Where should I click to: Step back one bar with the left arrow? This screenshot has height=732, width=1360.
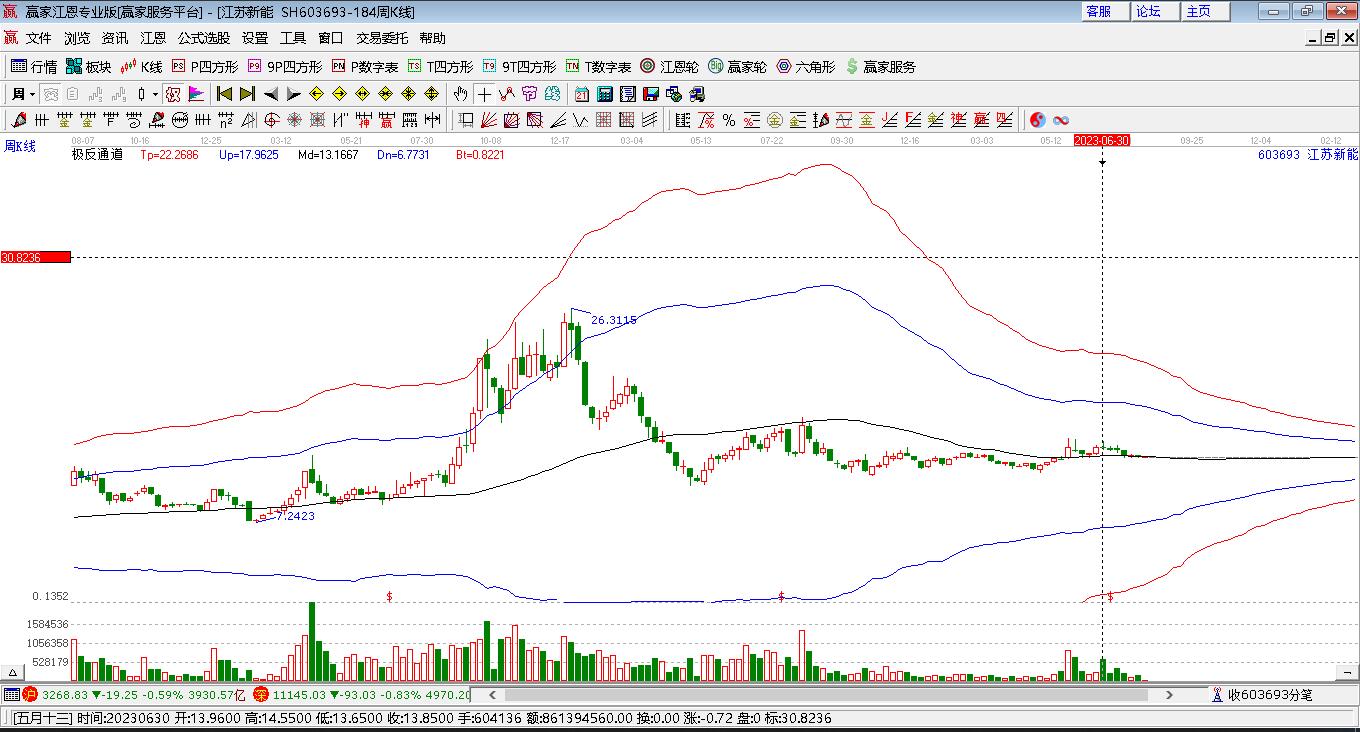270,94
